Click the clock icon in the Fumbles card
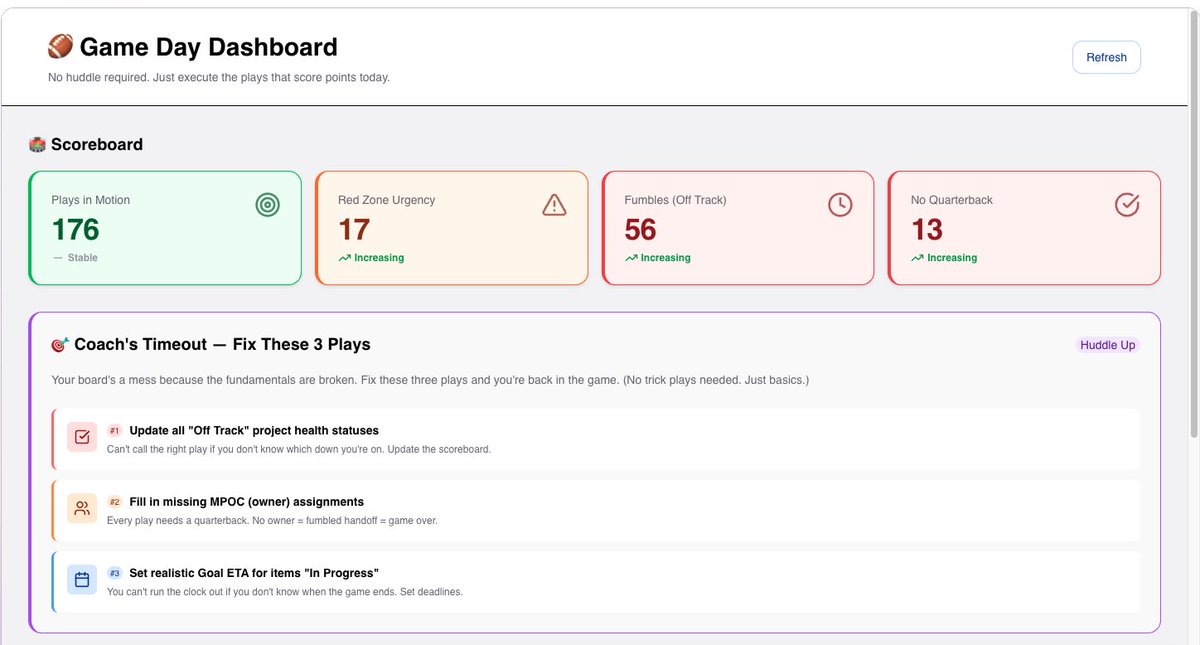Image resolution: width=1200 pixels, height=645 pixels. [840, 204]
